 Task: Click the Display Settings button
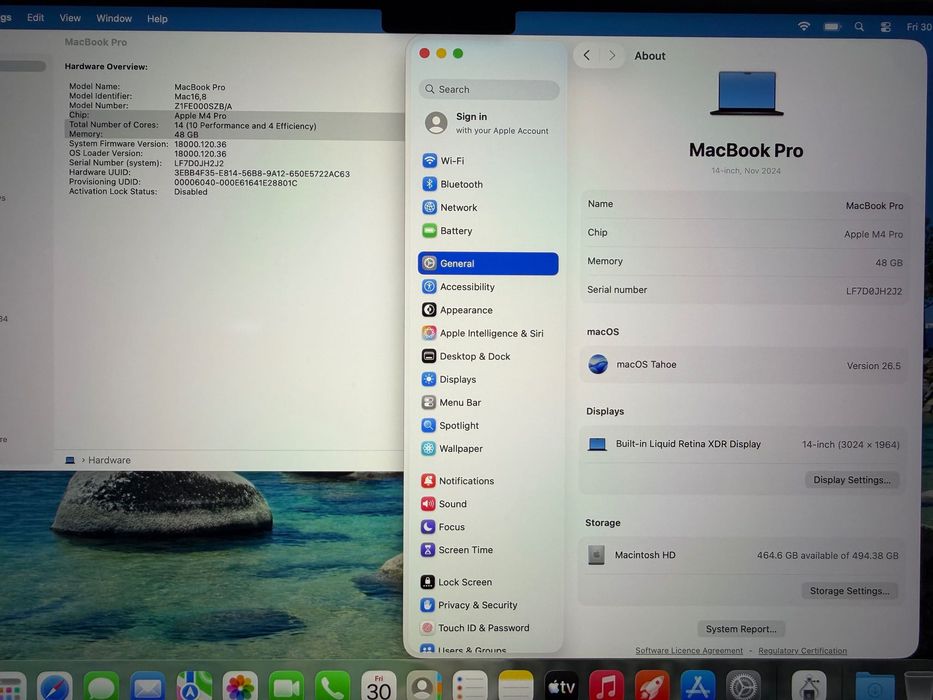[851, 480]
